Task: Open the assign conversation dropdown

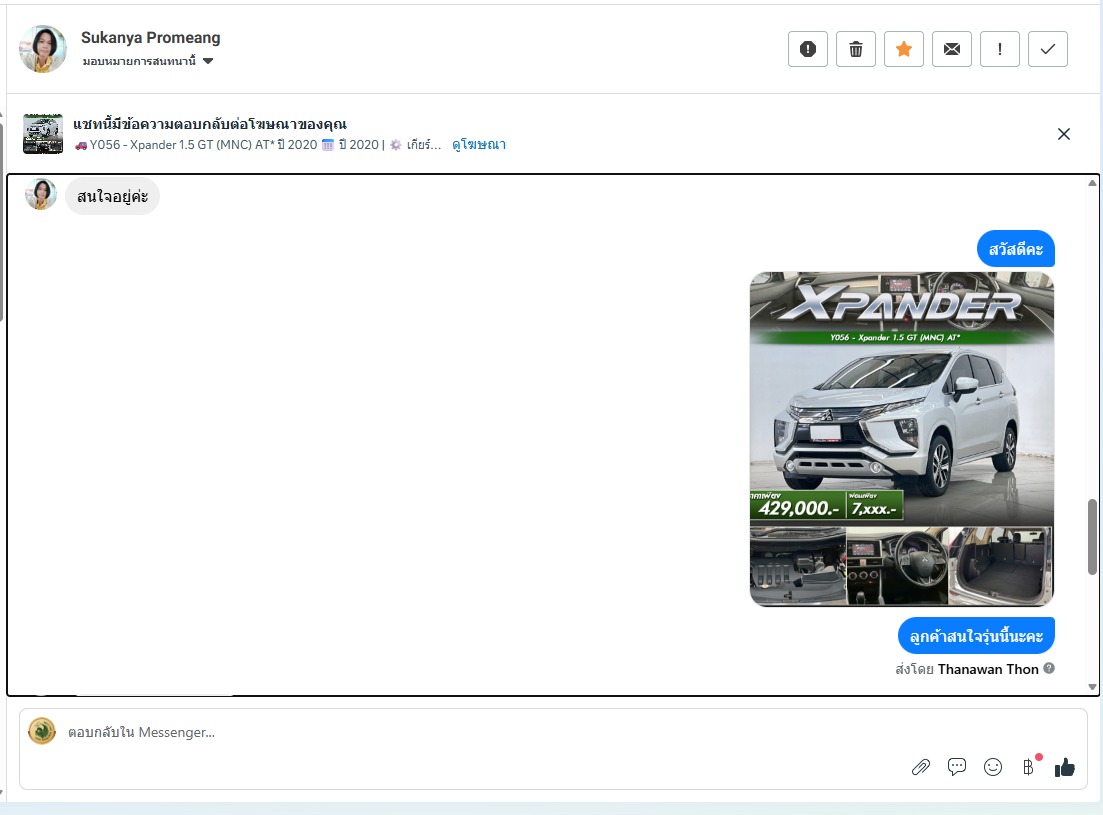Action: 148,61
